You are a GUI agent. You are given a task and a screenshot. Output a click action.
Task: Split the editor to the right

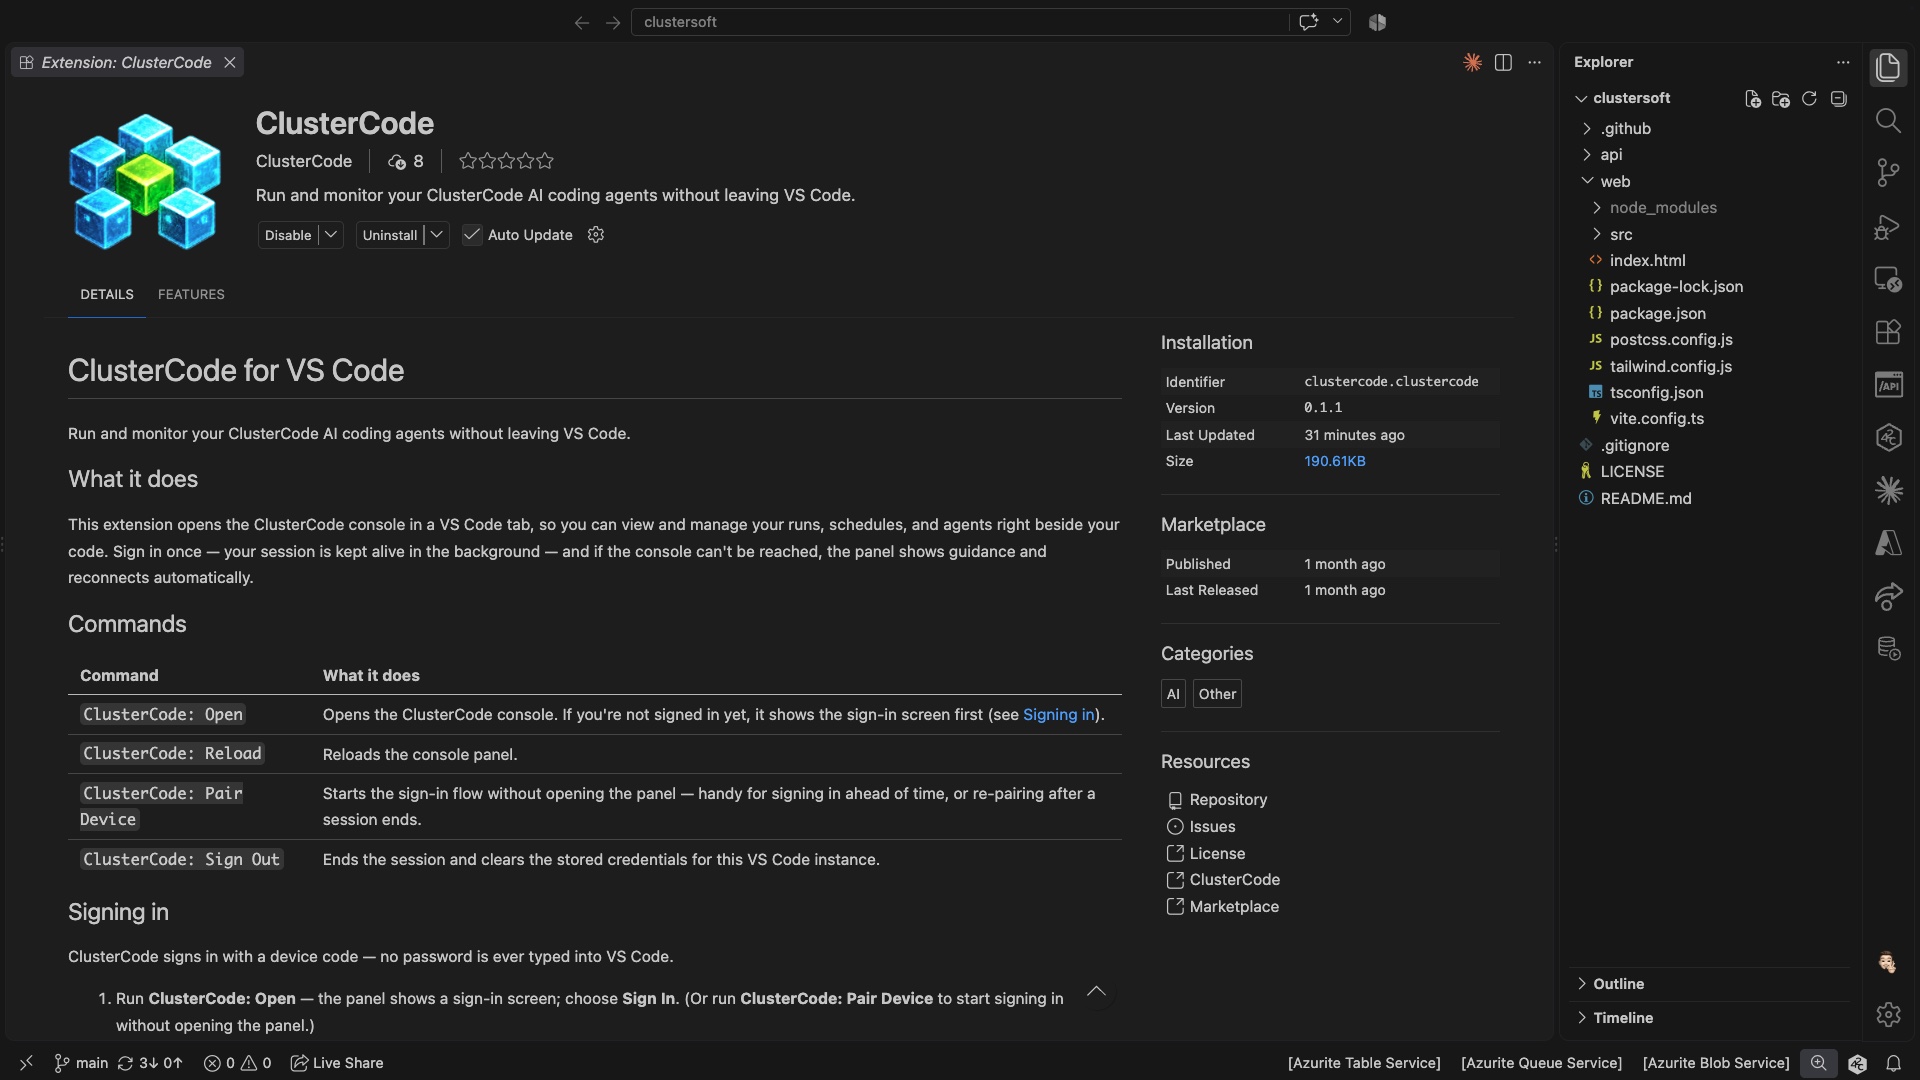pyautogui.click(x=1503, y=62)
